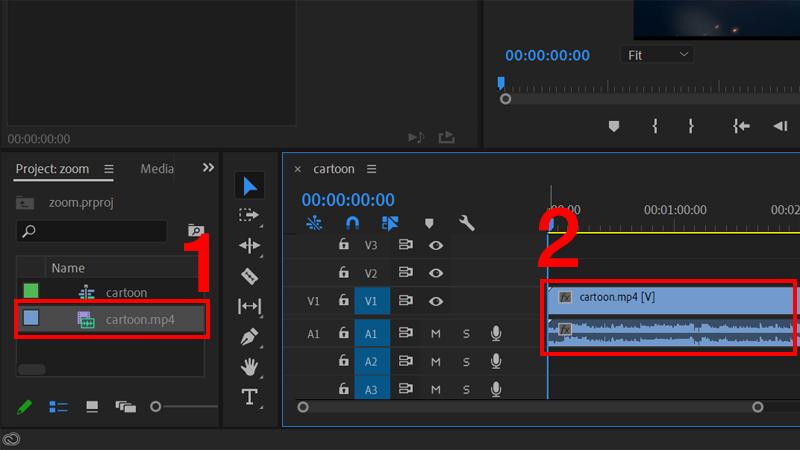Image resolution: width=800 pixels, height=450 pixels.
Task: Enable voice-over record on track A3
Action: click(495, 389)
